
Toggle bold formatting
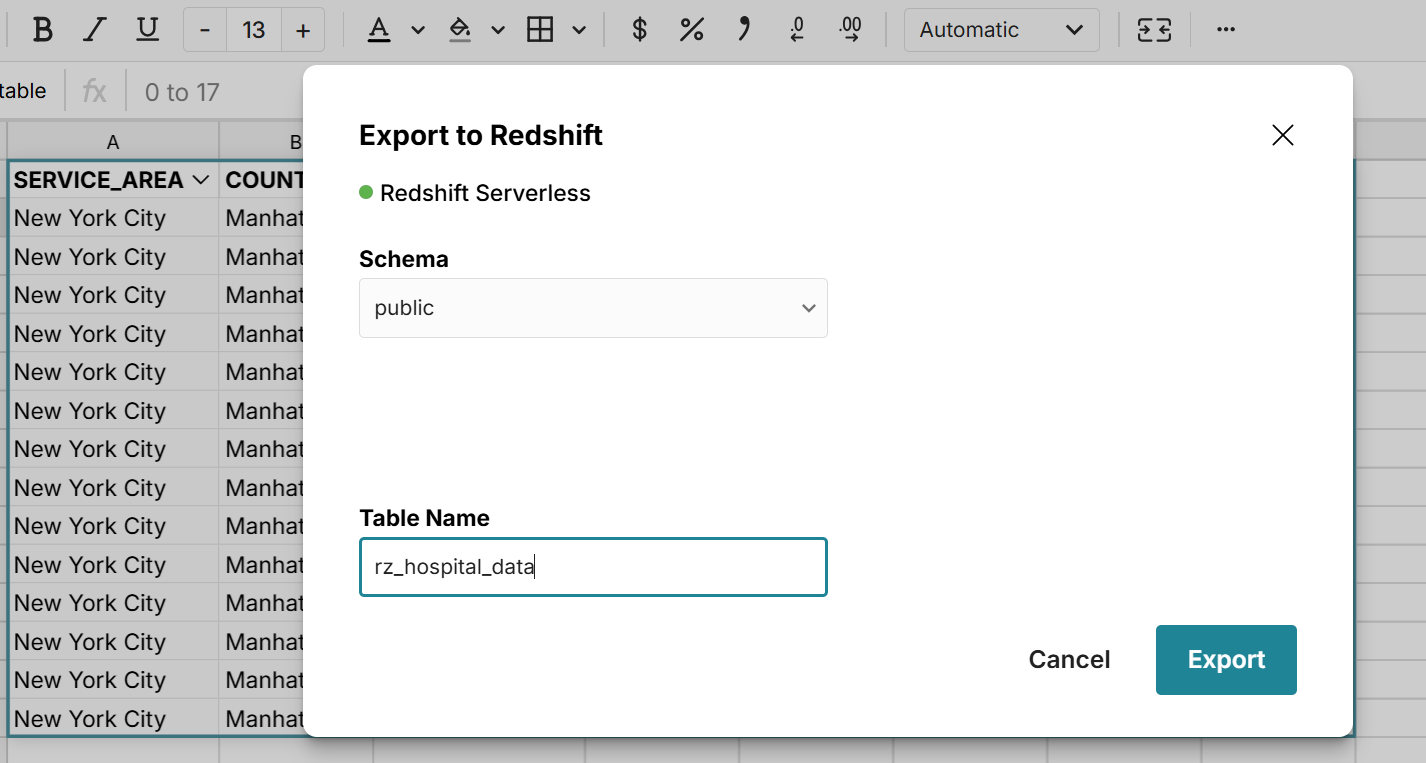[42, 30]
